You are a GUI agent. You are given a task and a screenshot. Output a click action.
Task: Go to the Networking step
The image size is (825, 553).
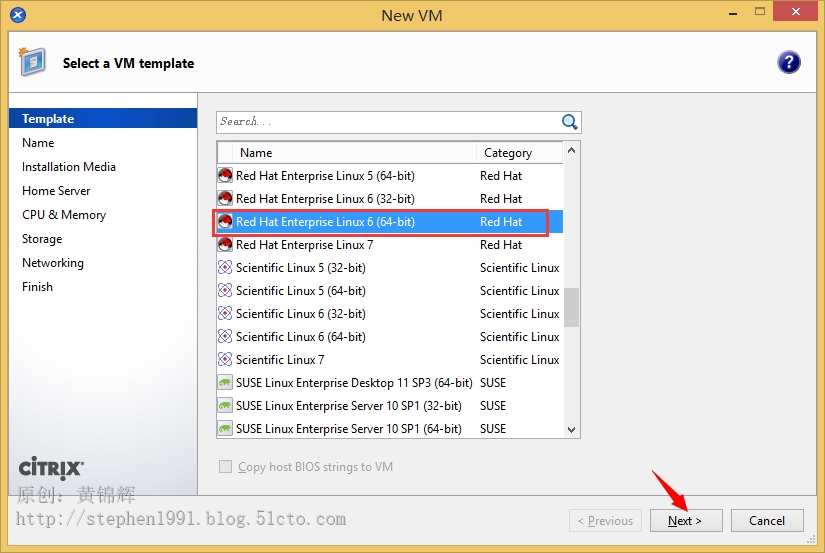point(53,263)
